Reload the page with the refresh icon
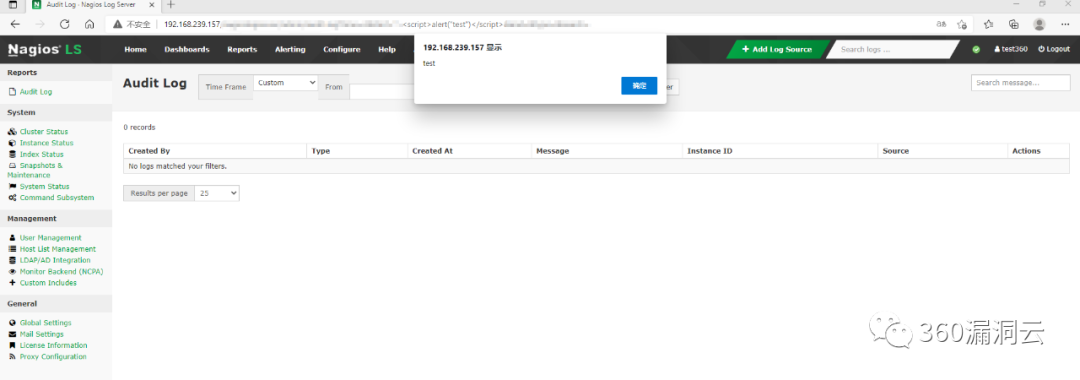The width and height of the screenshot is (1080, 380). 65,24
